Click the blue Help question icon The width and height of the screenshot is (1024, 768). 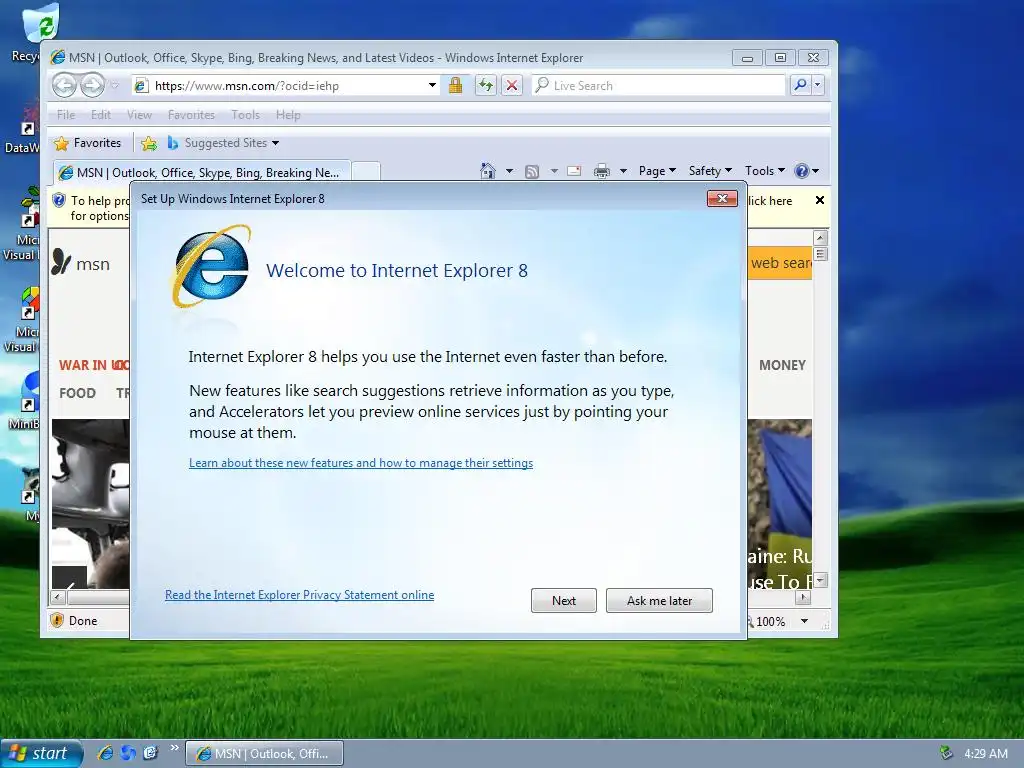[801, 171]
